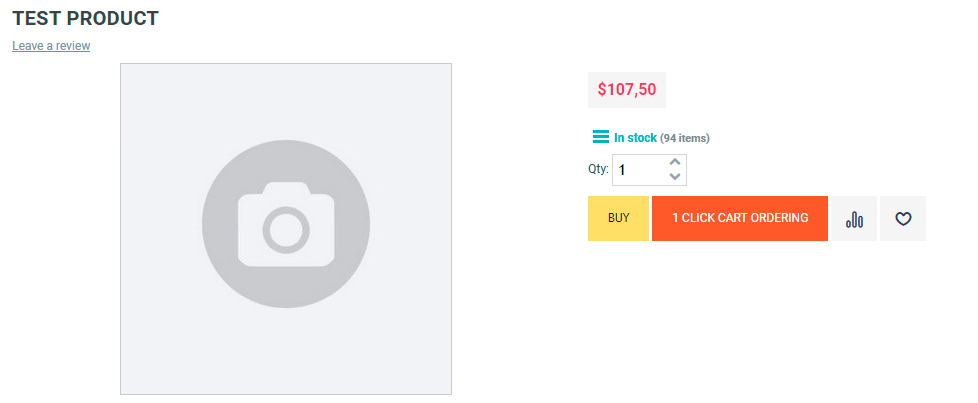Viewport: 978px width, 403px height.
Task: Click the In stock availability text
Action: [635, 138]
